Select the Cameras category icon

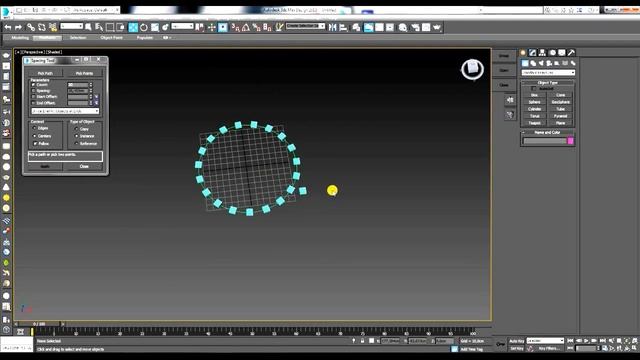pos(549,63)
